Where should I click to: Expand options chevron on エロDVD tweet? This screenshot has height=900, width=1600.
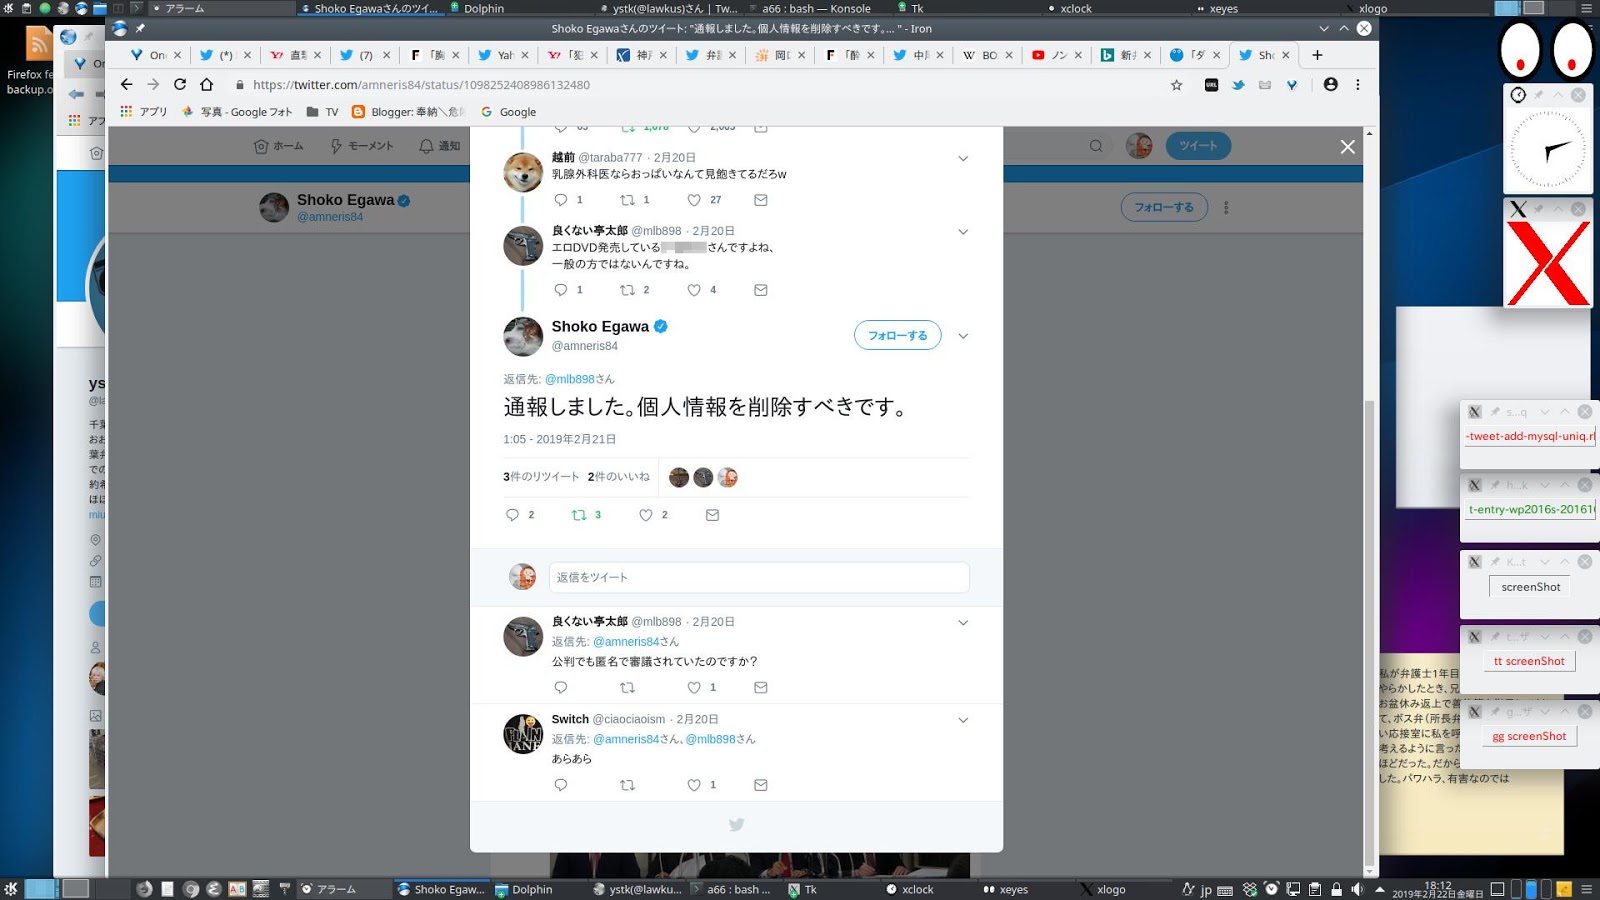tap(963, 231)
